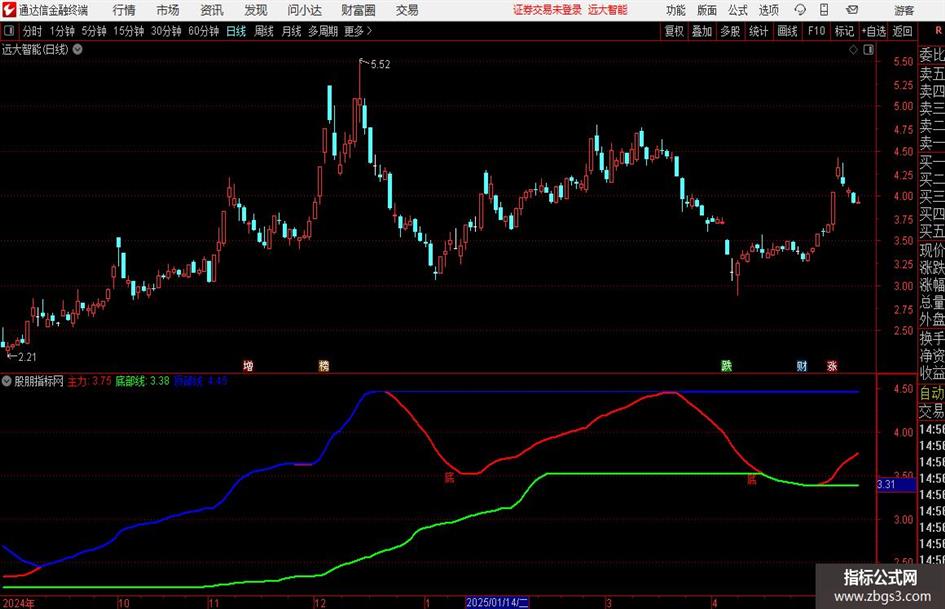Click the 5.52 high price label
Viewport: 945px width, 609px height.
(380, 65)
